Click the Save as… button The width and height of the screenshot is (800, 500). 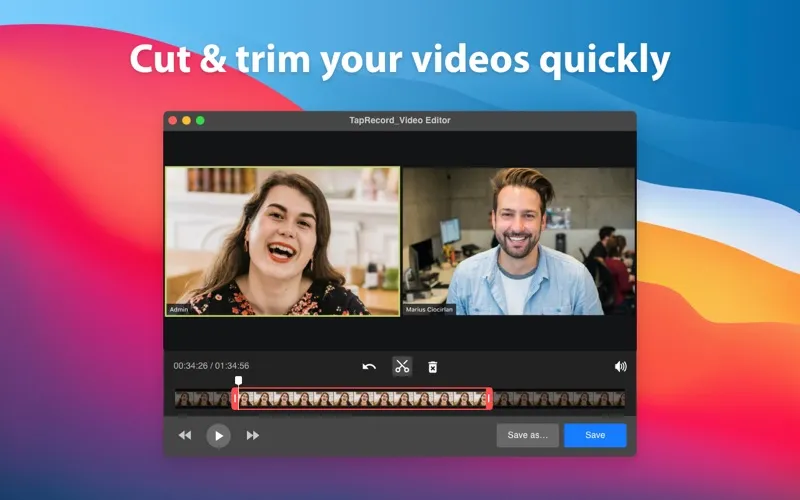[x=528, y=435]
